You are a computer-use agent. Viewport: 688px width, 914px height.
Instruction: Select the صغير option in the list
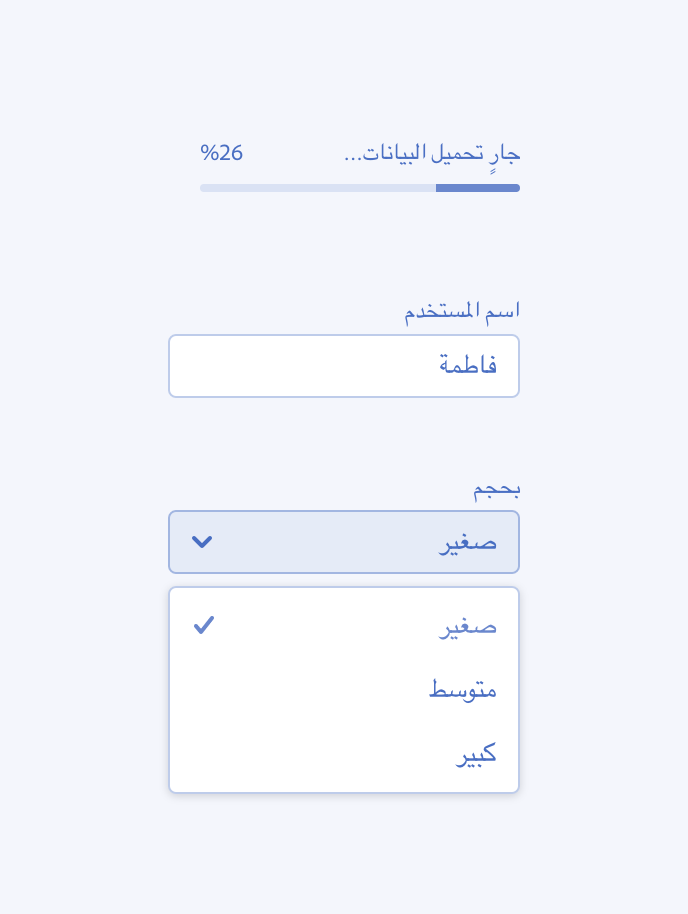pos(468,626)
